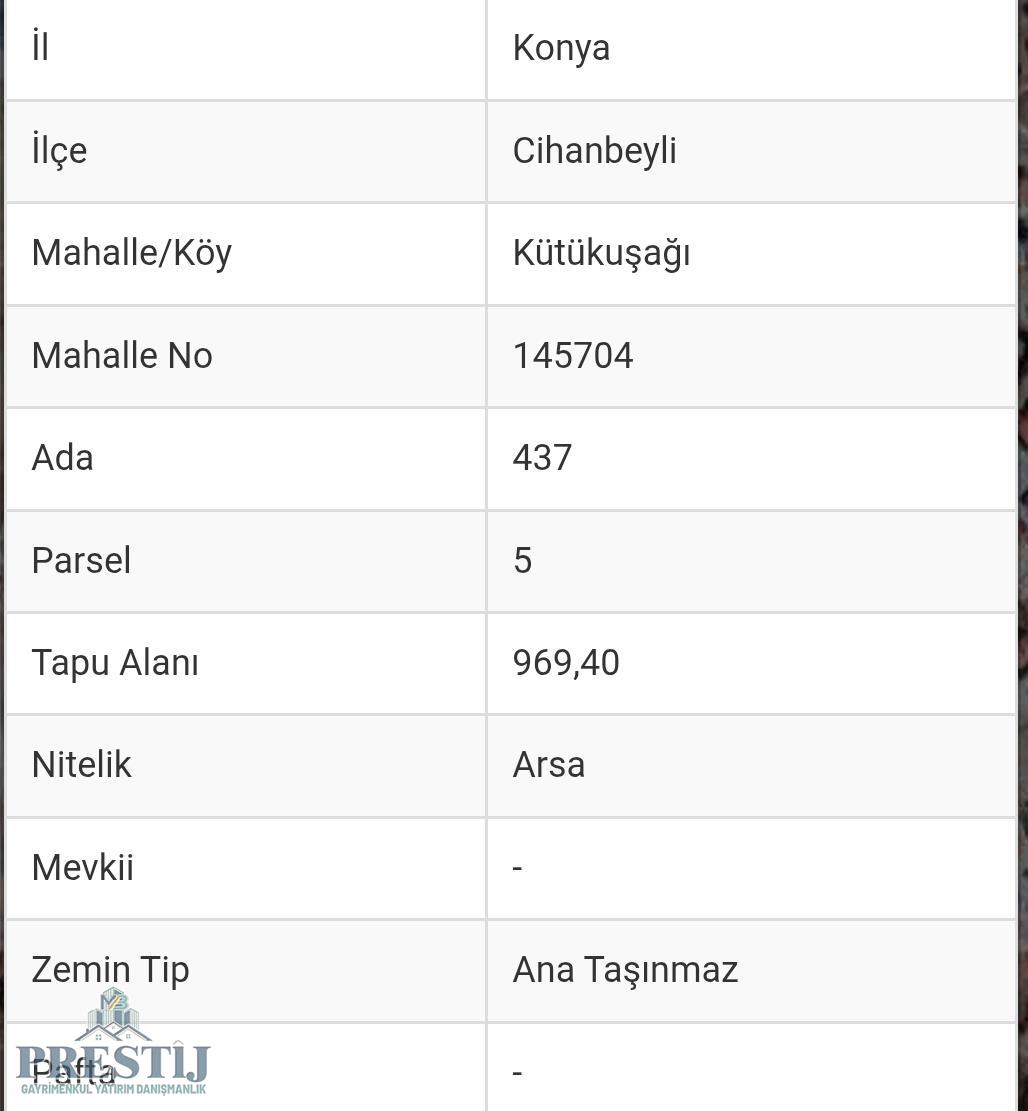Click the Ada value 437
The image size is (1028, 1111).
tap(542, 458)
